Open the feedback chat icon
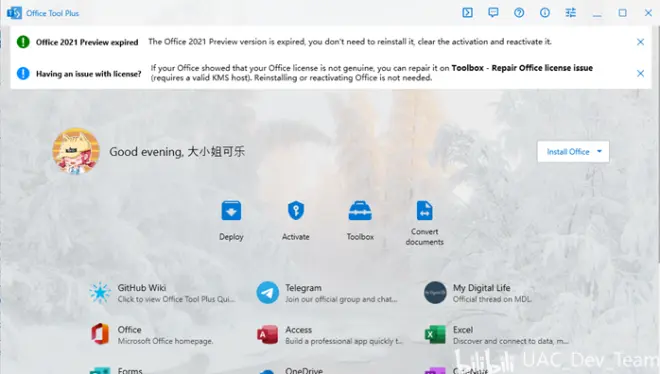 point(493,13)
